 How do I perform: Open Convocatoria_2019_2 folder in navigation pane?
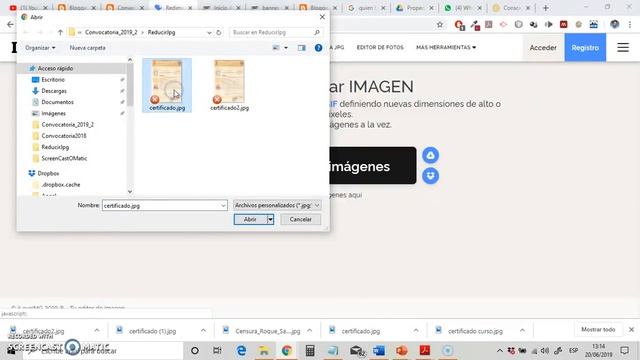tap(67, 124)
